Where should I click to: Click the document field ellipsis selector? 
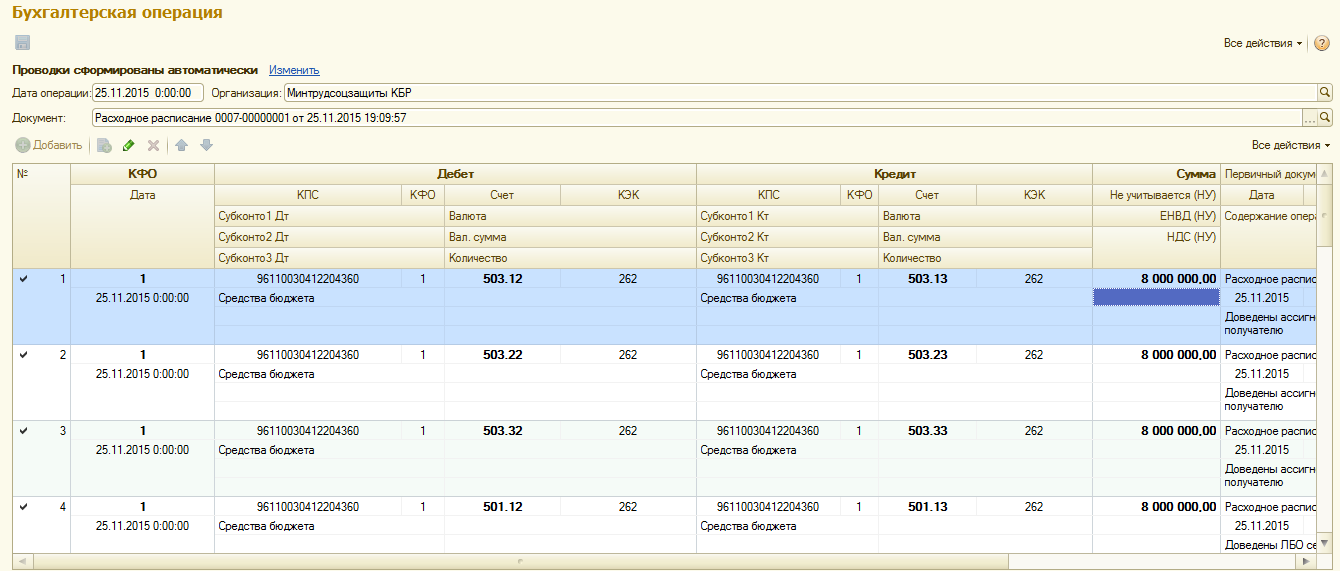tap(1309, 118)
